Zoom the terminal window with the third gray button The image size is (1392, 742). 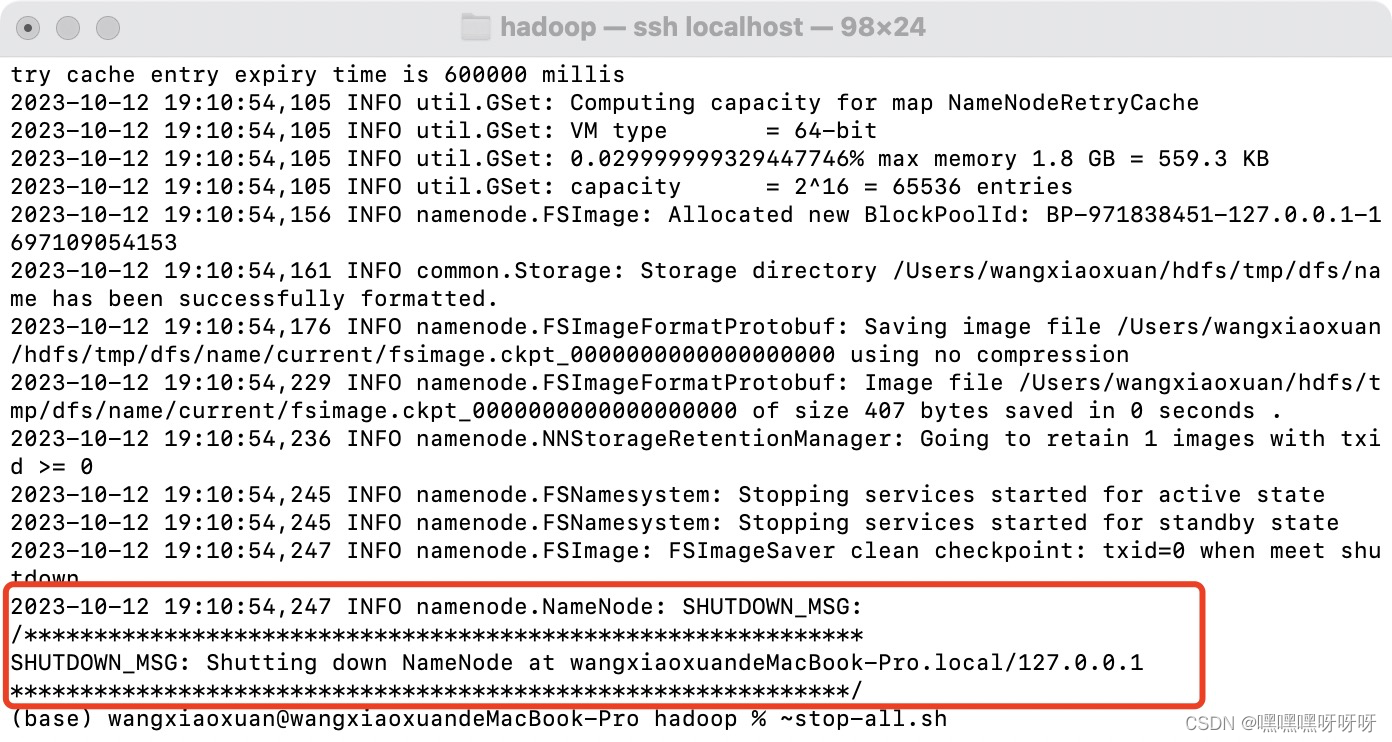click(107, 28)
